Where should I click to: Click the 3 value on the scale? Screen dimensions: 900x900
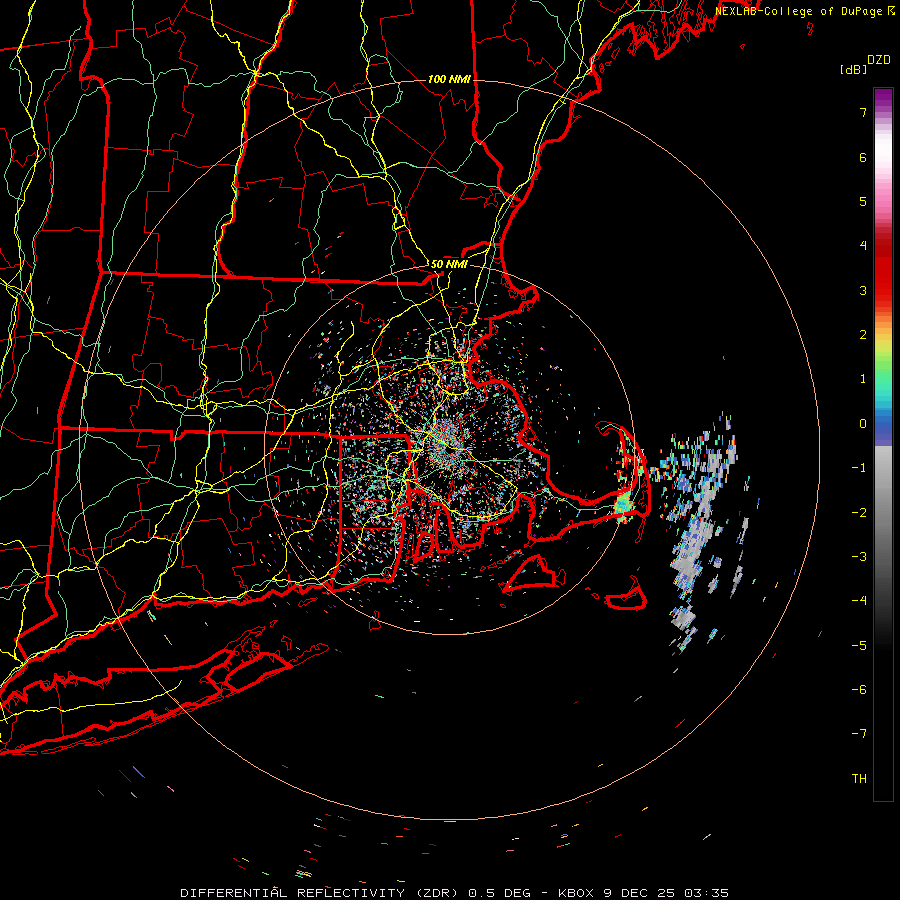pyautogui.click(x=863, y=290)
